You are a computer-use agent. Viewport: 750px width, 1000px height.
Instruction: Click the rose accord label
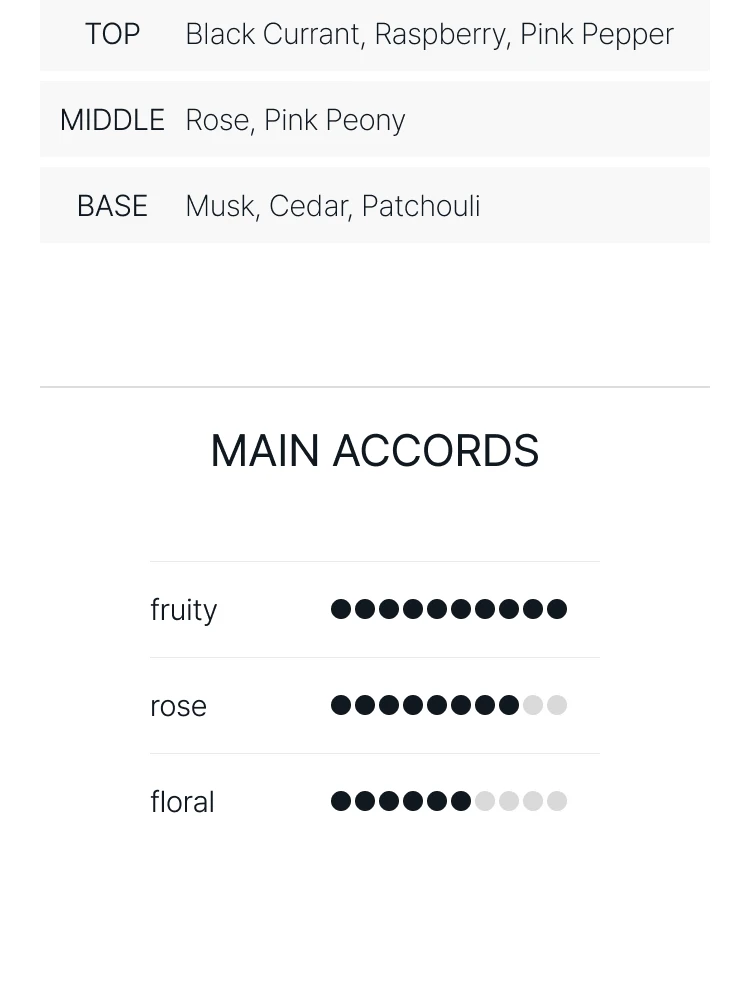(x=179, y=706)
